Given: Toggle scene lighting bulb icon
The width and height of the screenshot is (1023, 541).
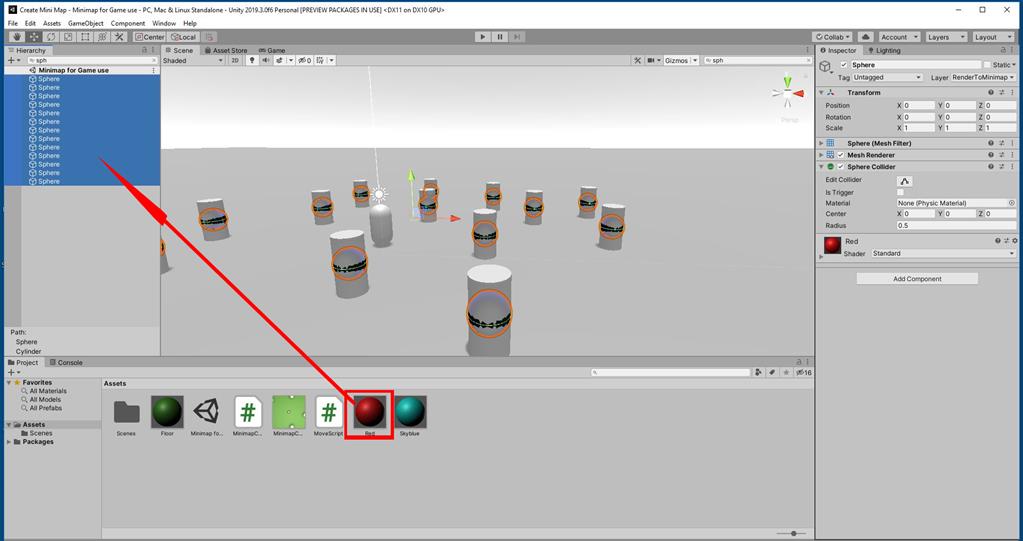Looking at the screenshot, I should click(x=252, y=60).
